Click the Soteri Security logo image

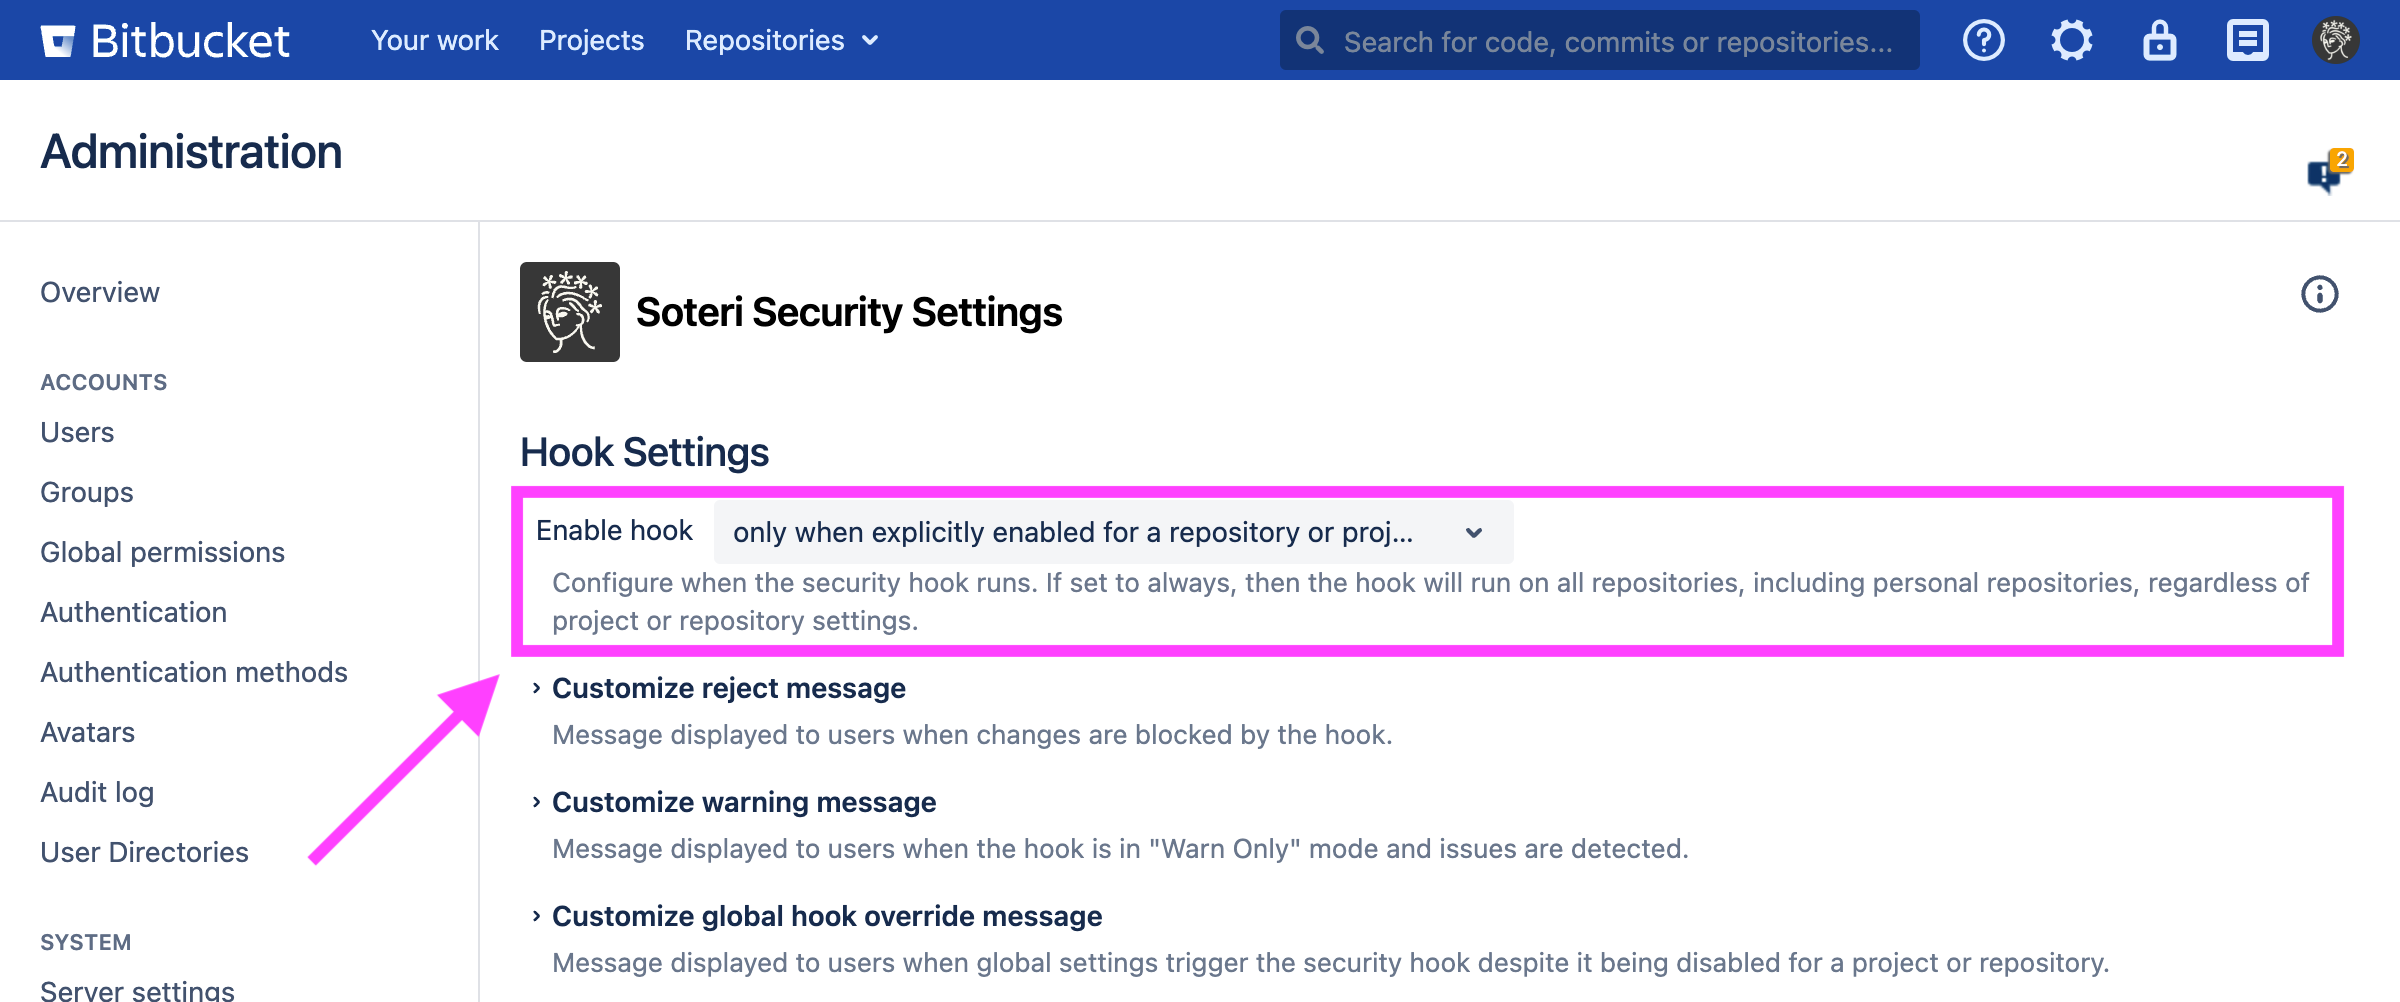click(570, 312)
